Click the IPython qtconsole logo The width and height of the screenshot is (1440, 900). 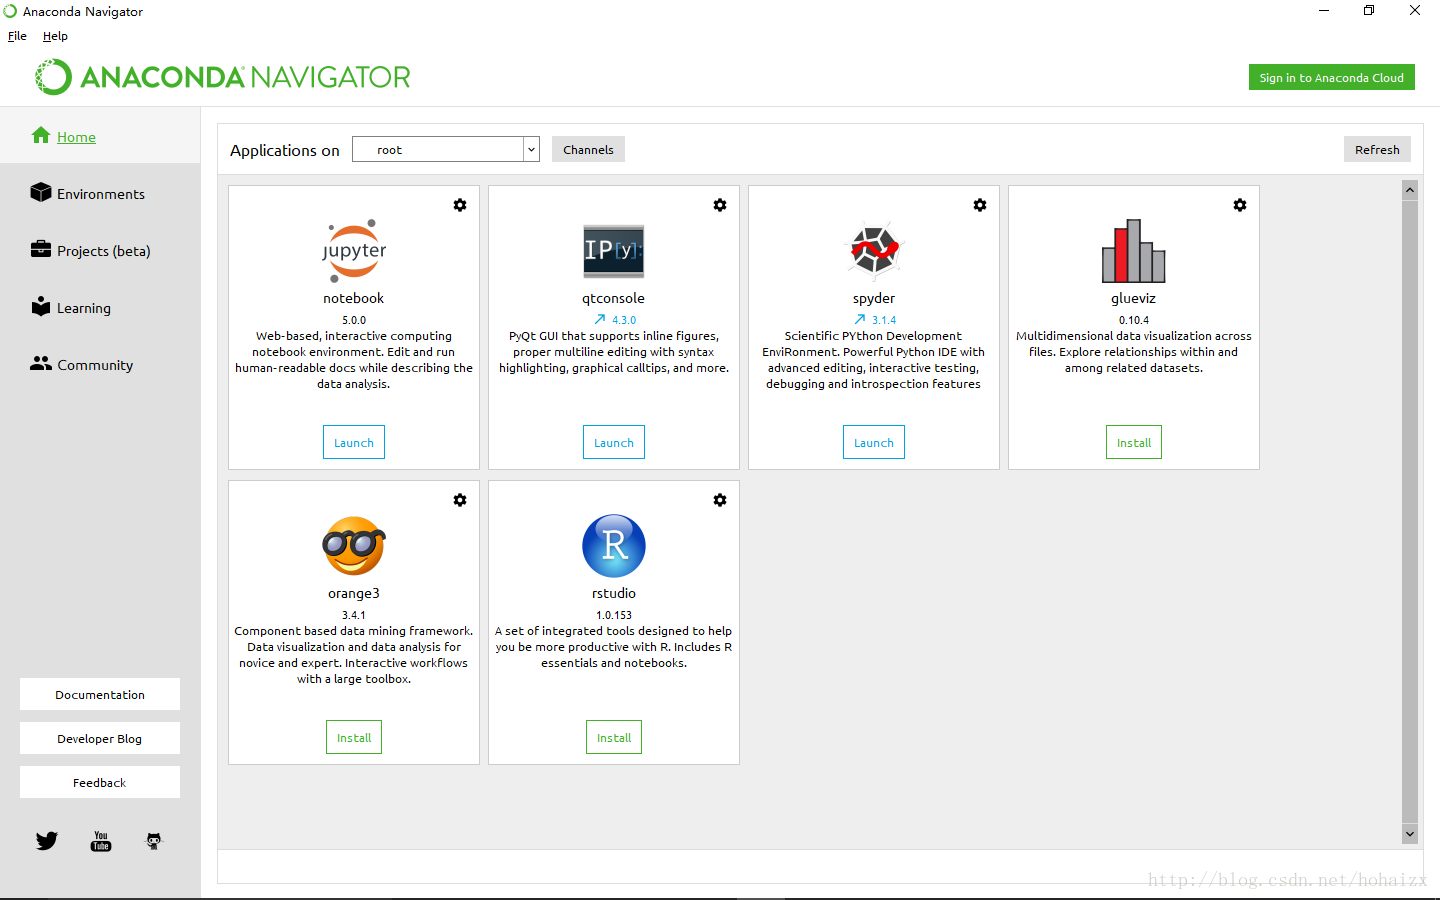[614, 251]
